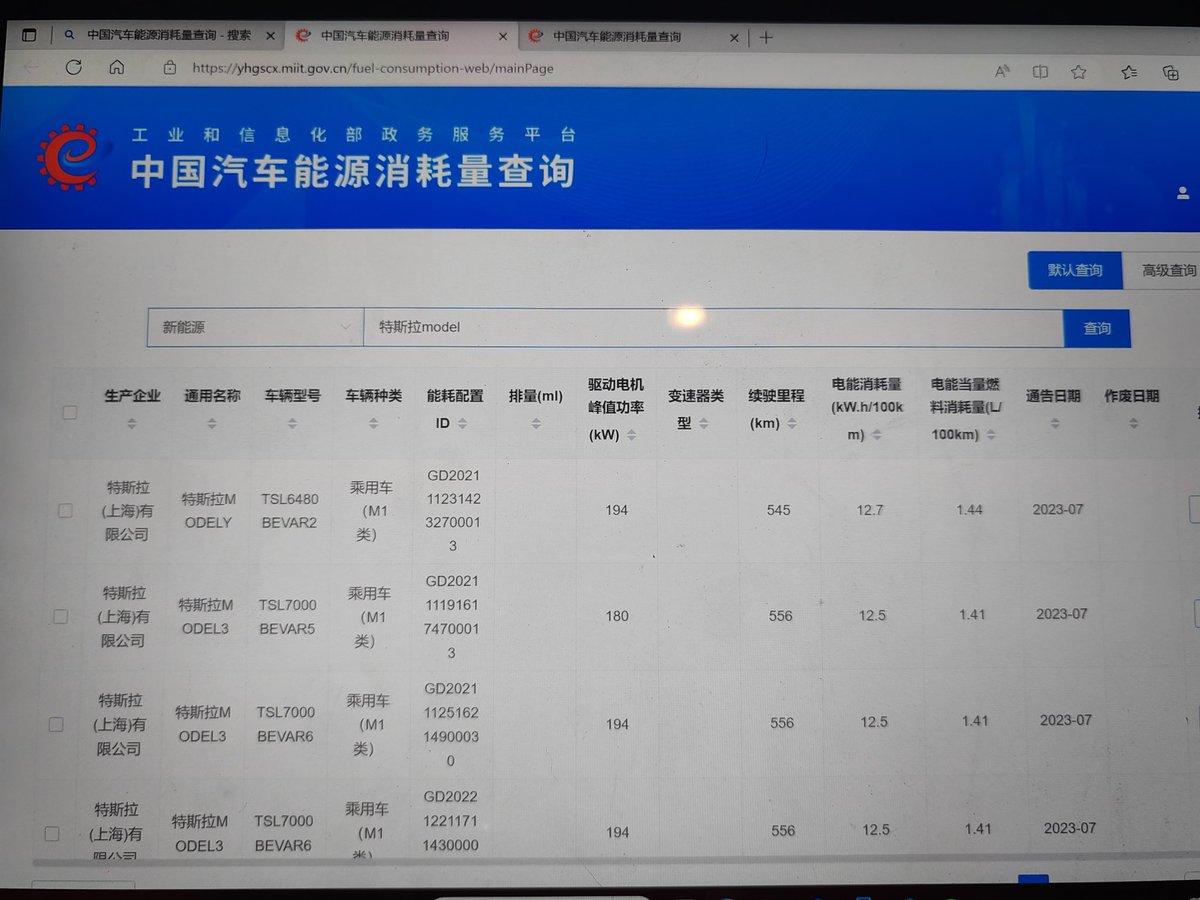Screen dimensions: 1200x900
Task: Click 工业和信息化部政务服务平台 header text
Action: (x=354, y=135)
